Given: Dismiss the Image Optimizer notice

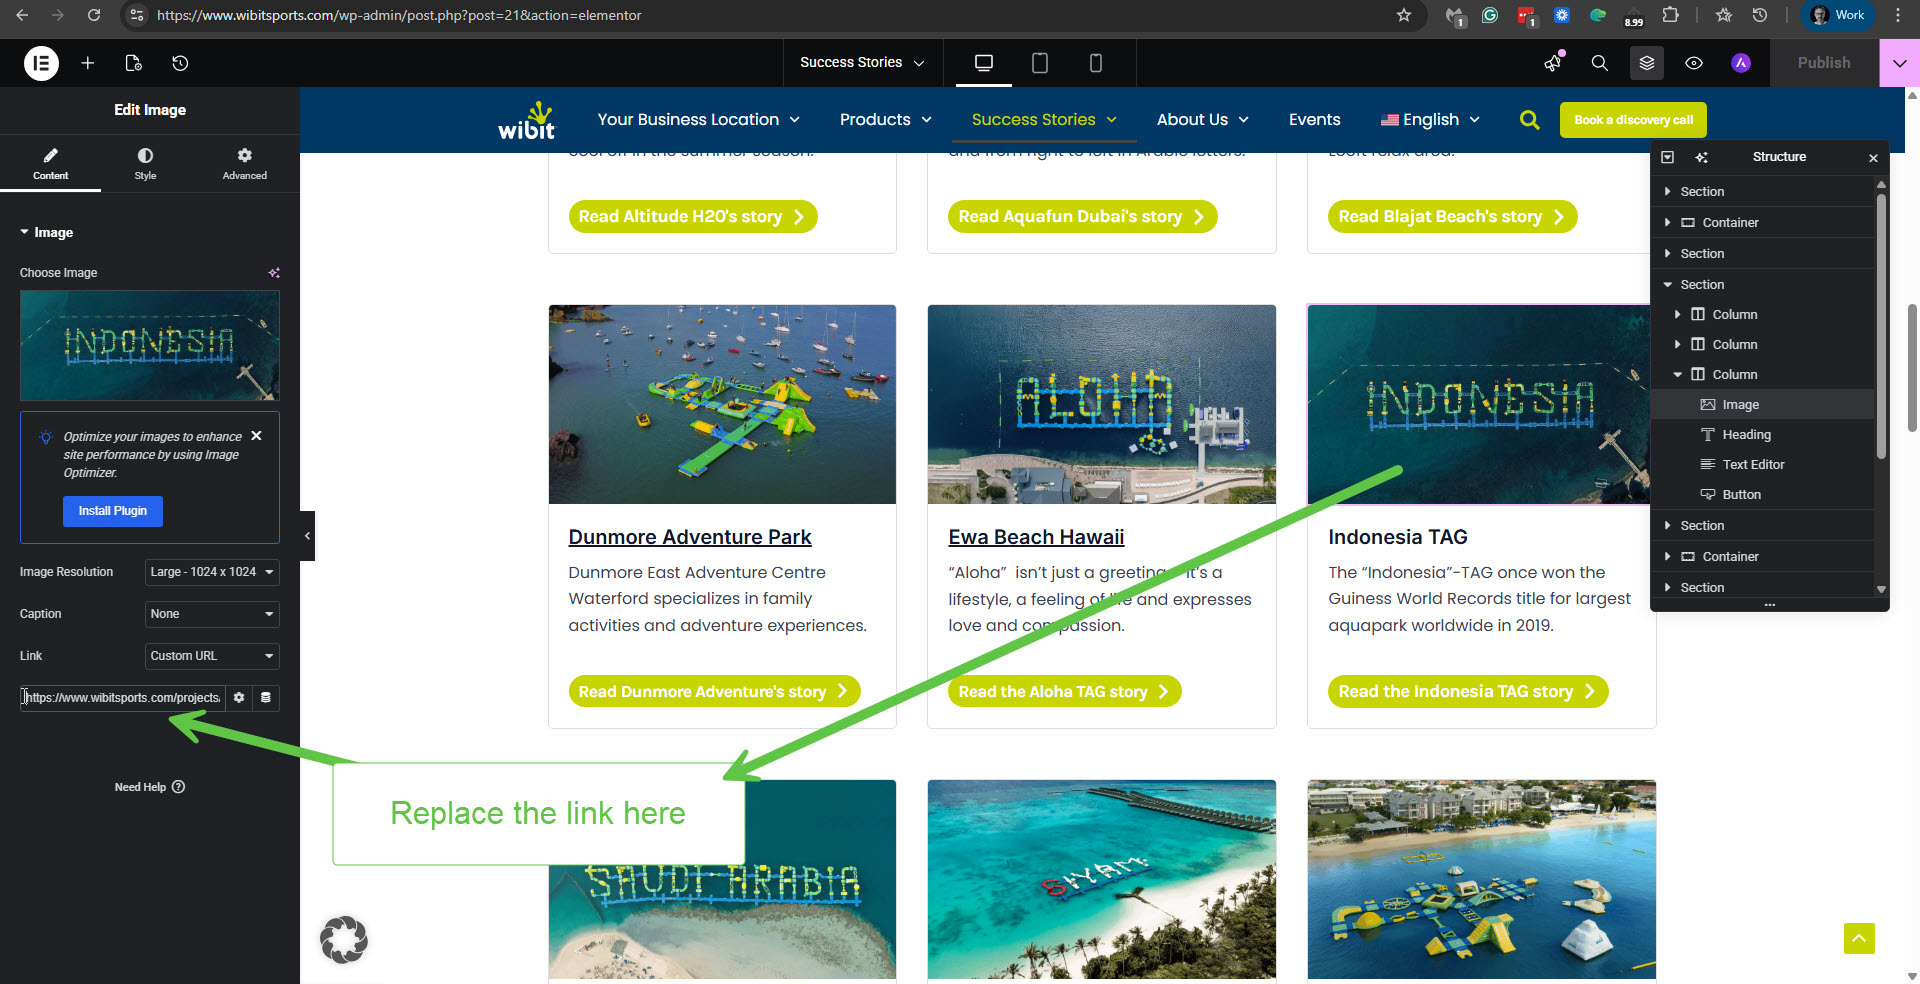Looking at the screenshot, I should point(256,436).
